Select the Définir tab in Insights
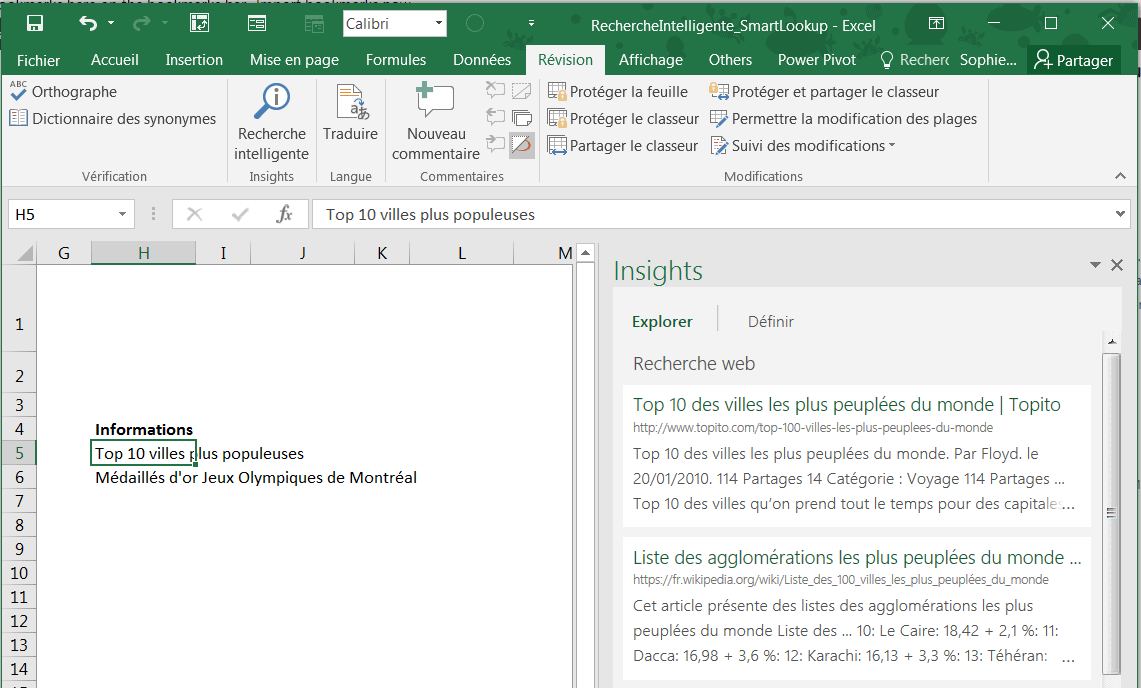Screen dimensions: 1141x688 click(x=771, y=322)
